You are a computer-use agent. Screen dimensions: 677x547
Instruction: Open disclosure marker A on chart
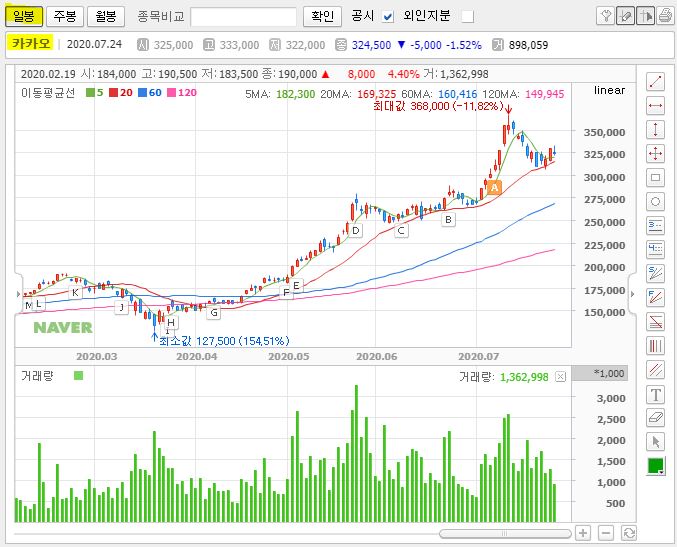click(x=494, y=187)
